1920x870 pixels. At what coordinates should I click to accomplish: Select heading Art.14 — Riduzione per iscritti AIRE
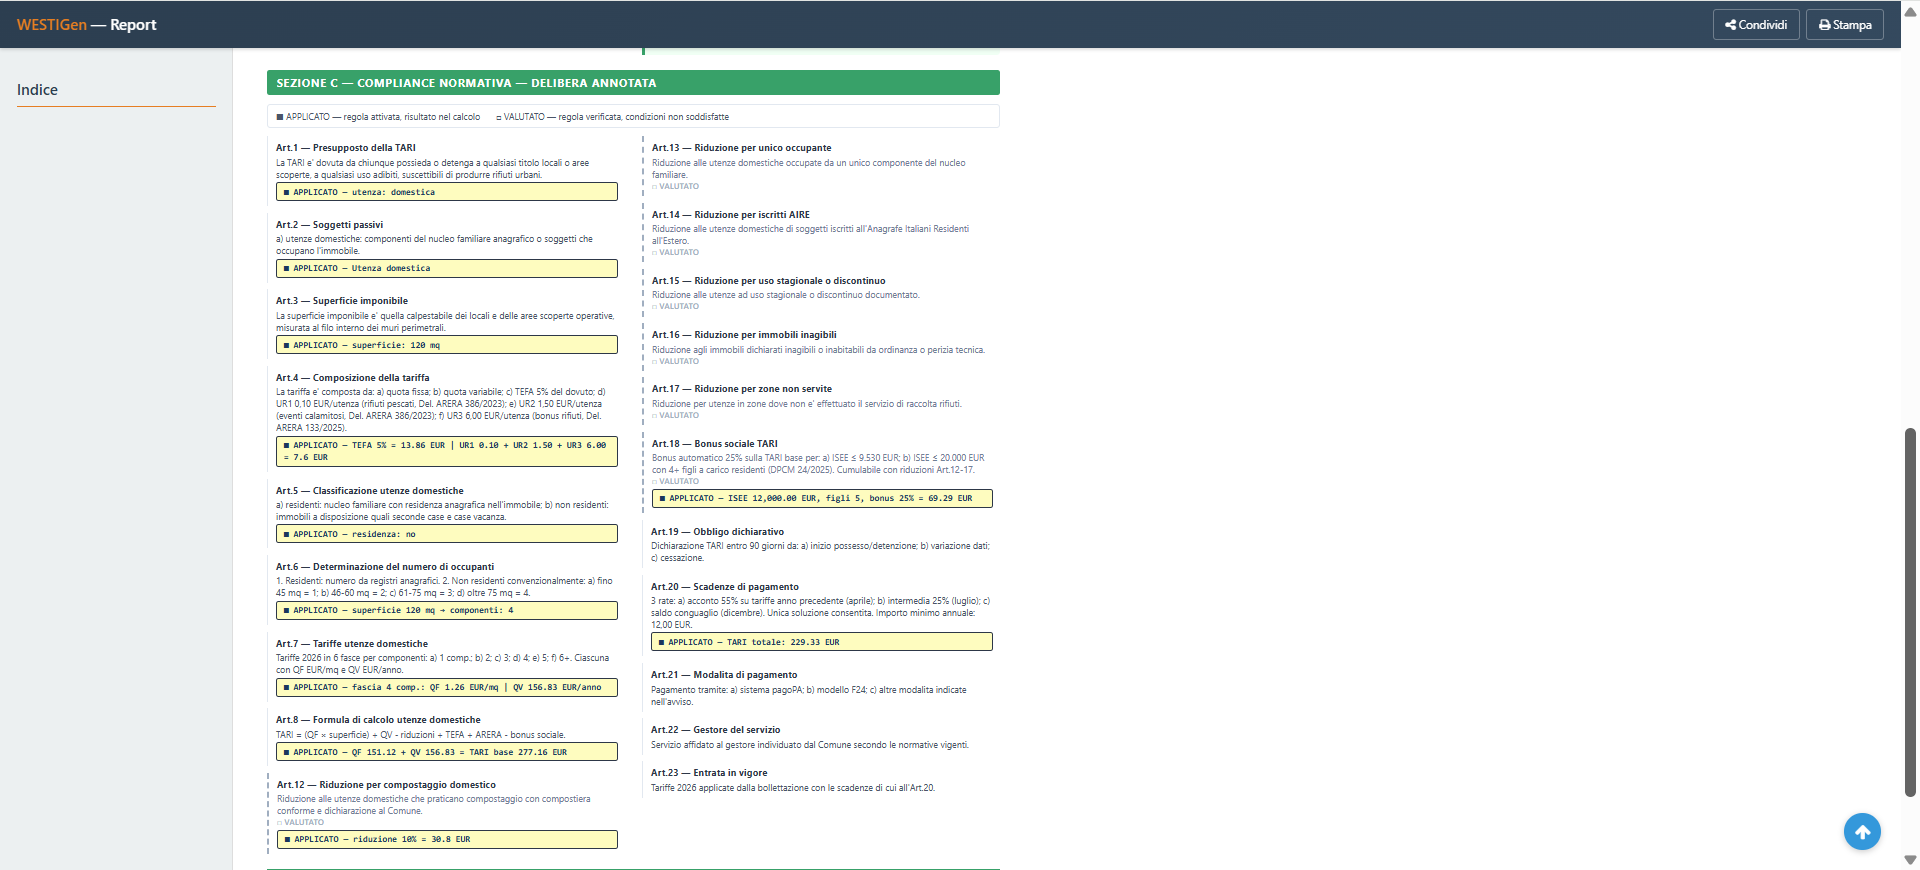point(731,215)
